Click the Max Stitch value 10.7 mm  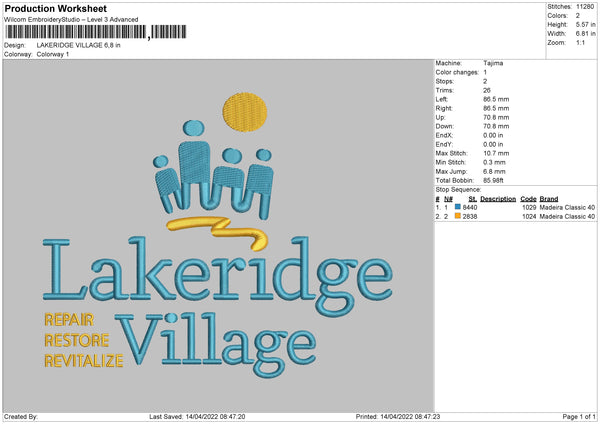tap(496, 153)
